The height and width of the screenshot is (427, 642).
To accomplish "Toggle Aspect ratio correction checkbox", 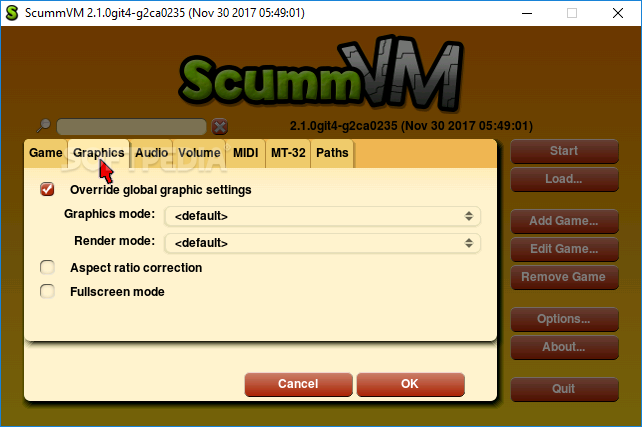I will 47,267.
